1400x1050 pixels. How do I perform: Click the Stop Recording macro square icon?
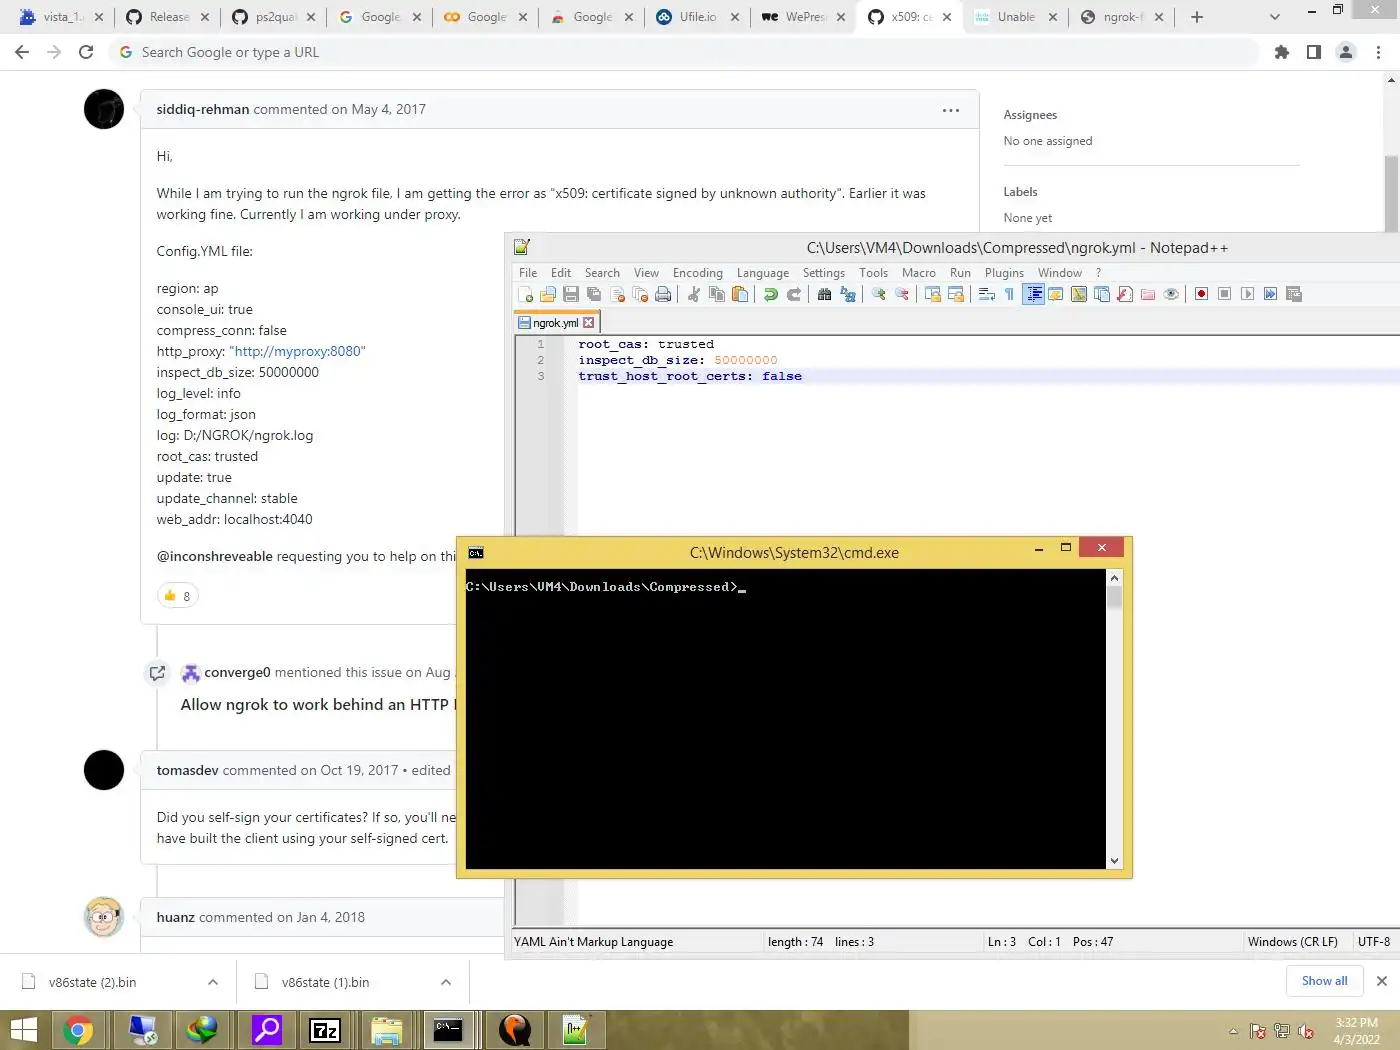click(1224, 294)
